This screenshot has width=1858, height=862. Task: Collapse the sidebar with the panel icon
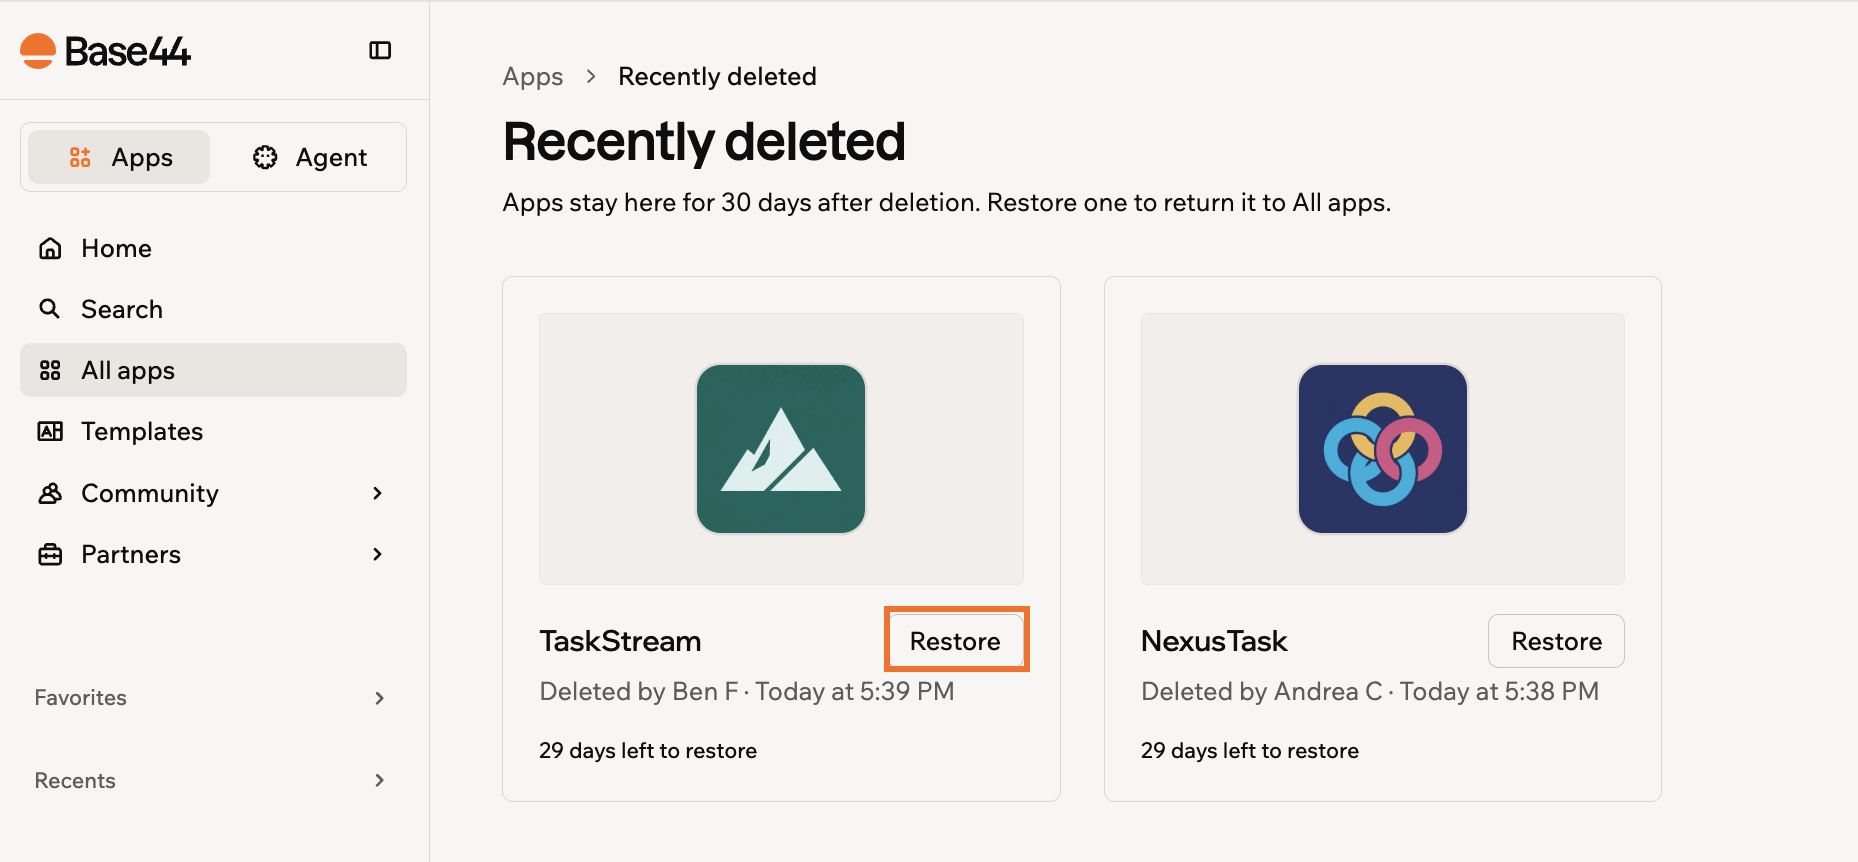point(380,51)
